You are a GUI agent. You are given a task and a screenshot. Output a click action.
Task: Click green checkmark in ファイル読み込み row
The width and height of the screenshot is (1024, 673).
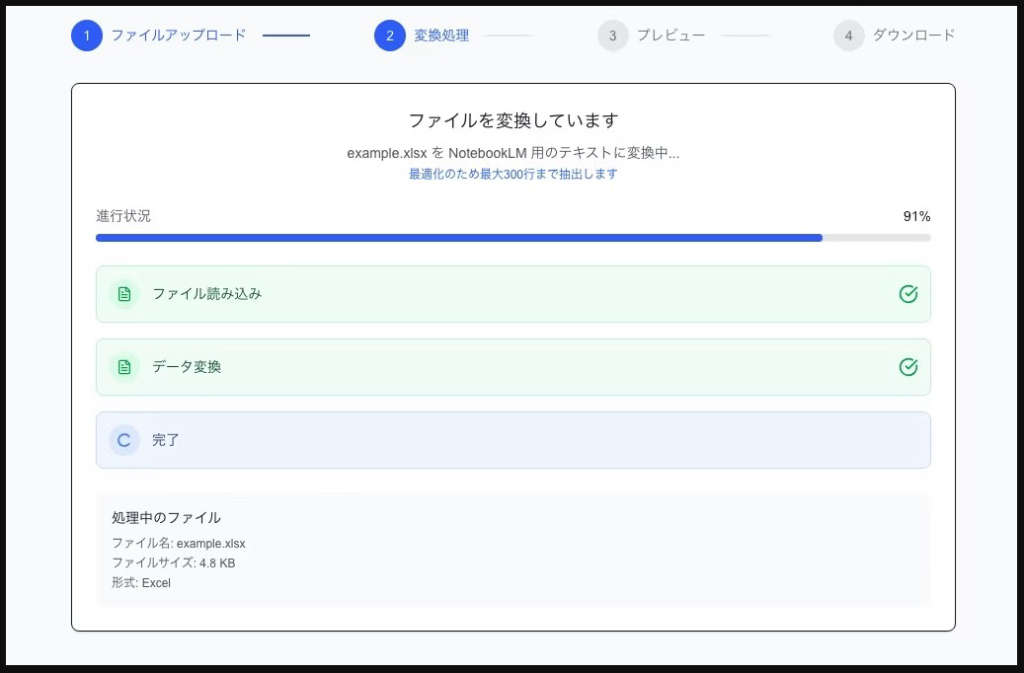pos(908,294)
